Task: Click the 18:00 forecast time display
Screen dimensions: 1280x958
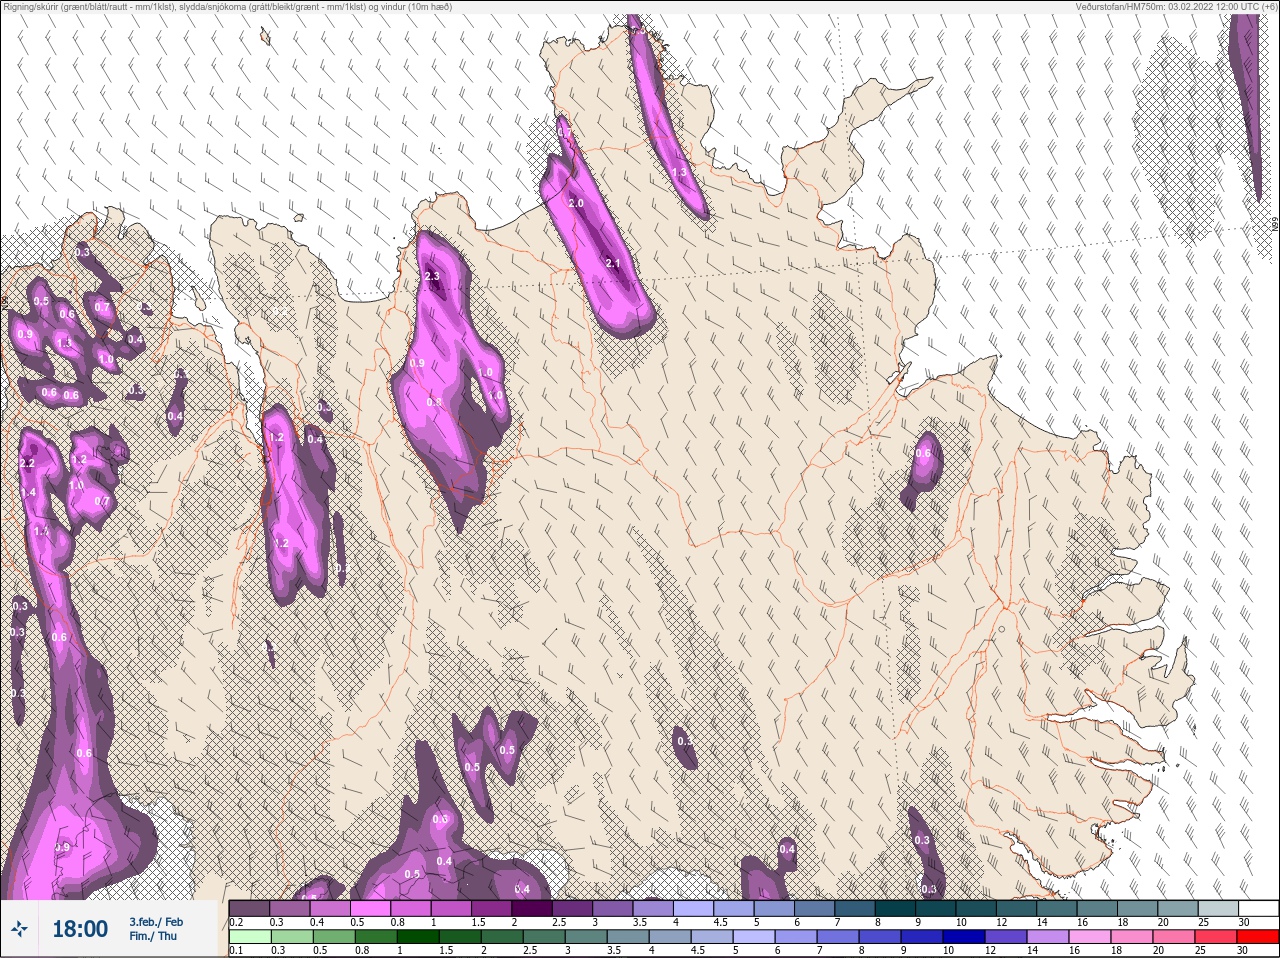Action: click(x=80, y=929)
